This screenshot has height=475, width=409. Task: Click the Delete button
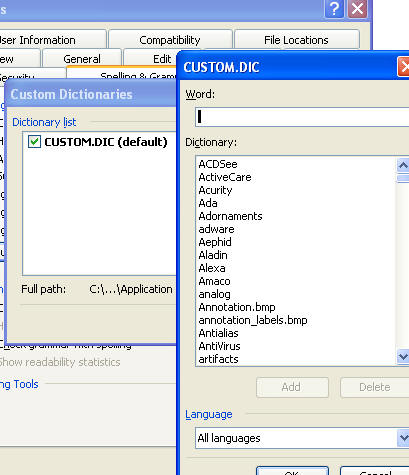375,387
